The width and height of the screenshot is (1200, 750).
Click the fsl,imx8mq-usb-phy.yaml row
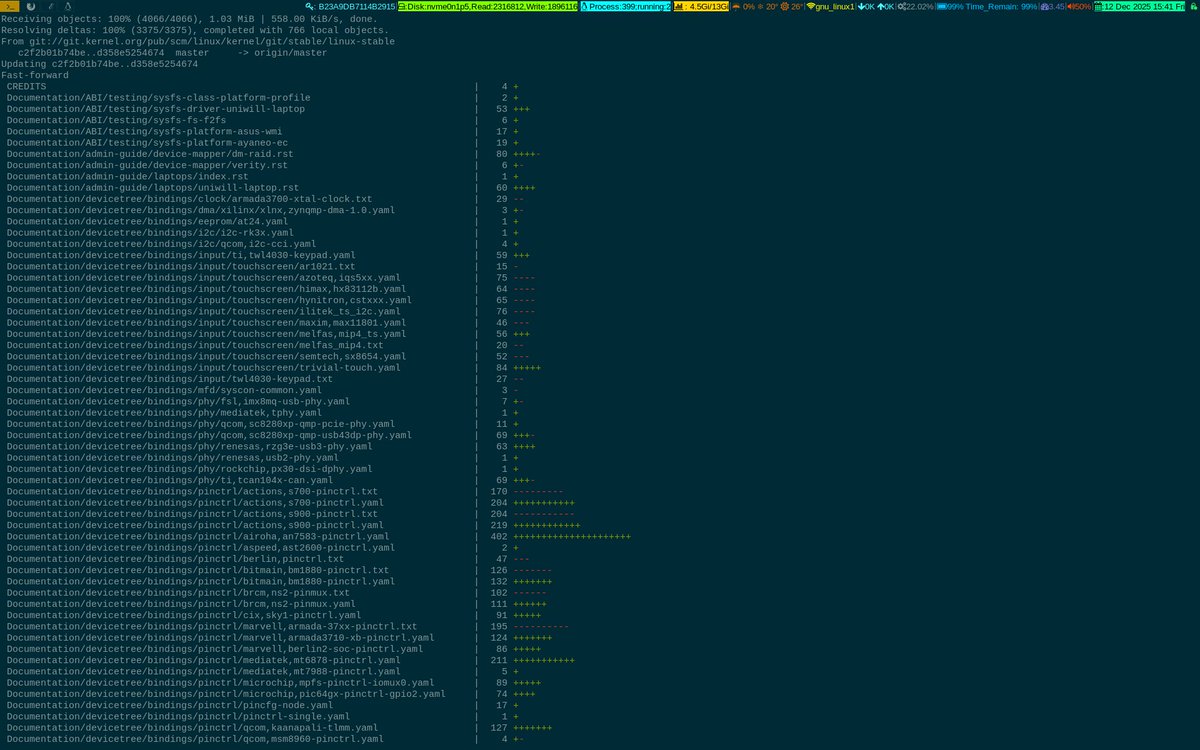pyautogui.click(x=263, y=401)
